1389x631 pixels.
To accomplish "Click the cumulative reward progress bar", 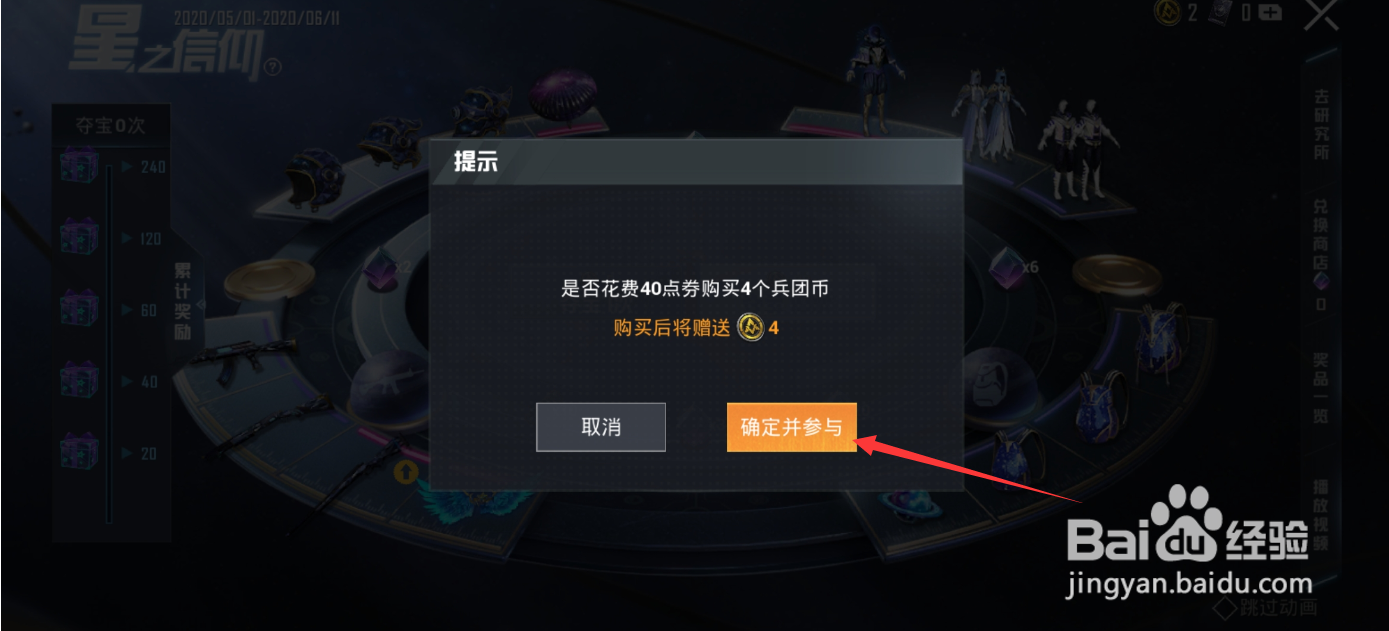I will point(109,345).
